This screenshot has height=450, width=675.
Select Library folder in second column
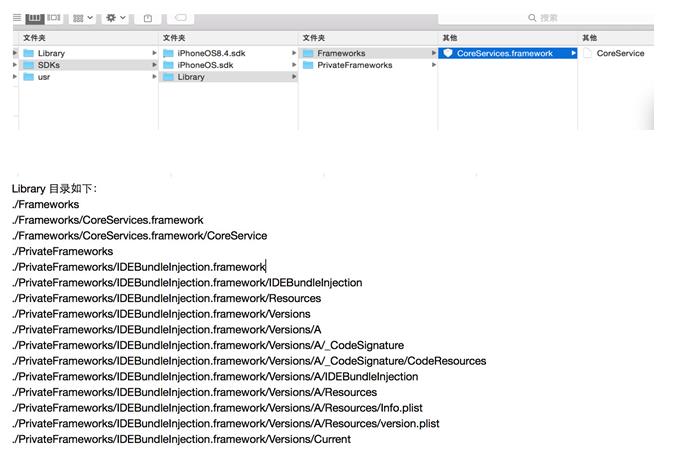190,77
